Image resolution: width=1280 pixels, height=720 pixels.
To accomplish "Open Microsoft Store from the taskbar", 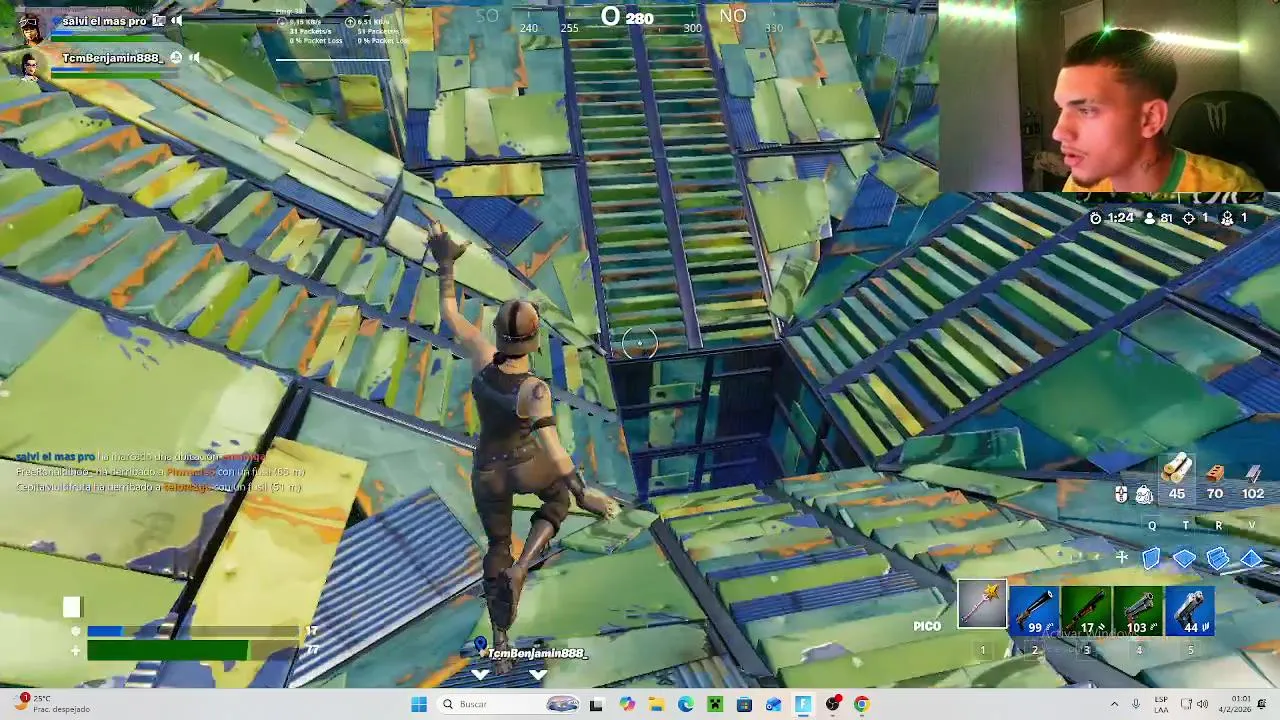I will (x=744, y=704).
